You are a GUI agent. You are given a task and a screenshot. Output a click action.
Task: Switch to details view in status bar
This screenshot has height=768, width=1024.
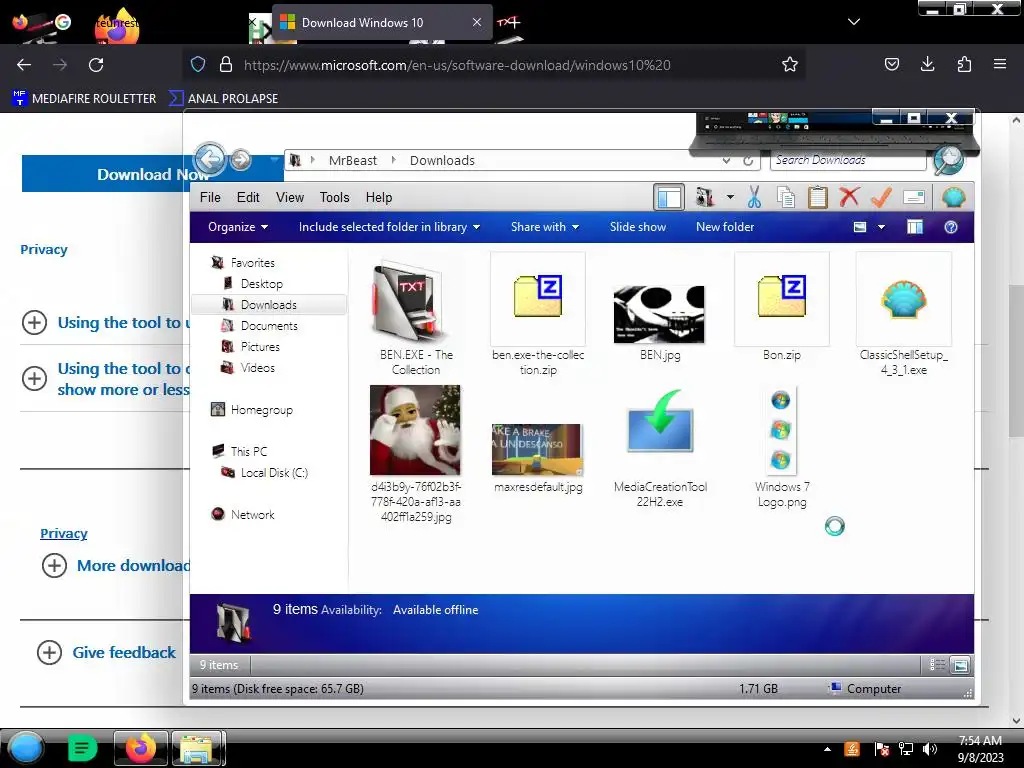[x=937, y=665]
